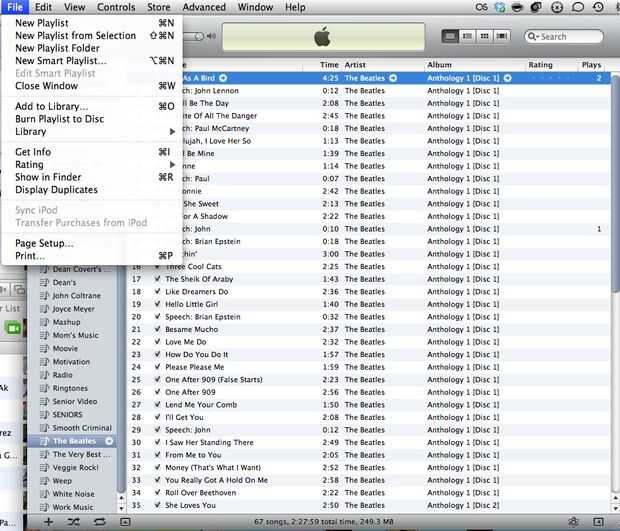Open the Edit menu
Screen dimensions: 620x531
(x=43, y=7)
